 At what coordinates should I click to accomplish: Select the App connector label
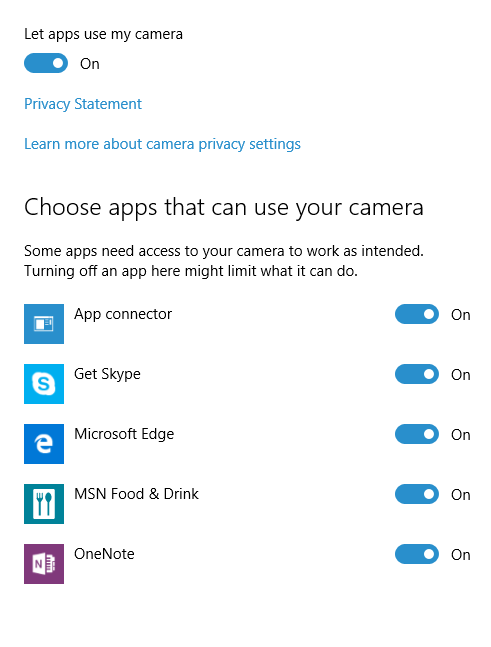(123, 314)
